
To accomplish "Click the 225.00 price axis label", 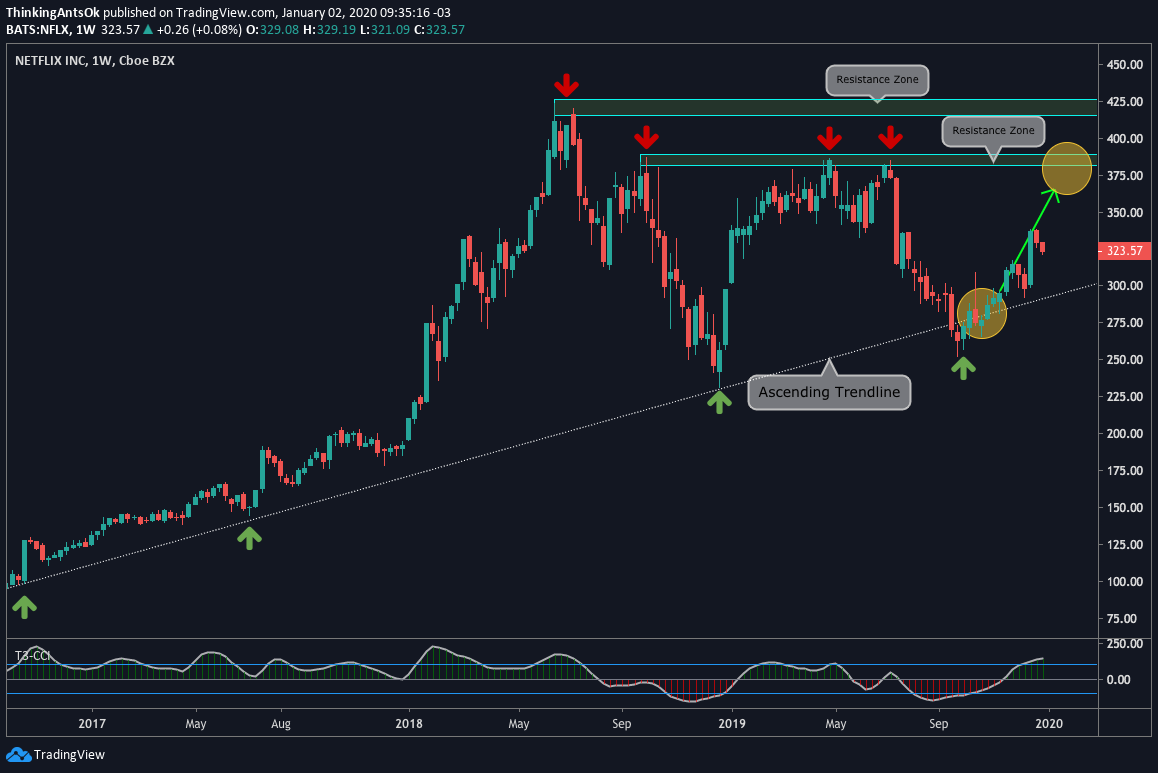I will click(1125, 396).
